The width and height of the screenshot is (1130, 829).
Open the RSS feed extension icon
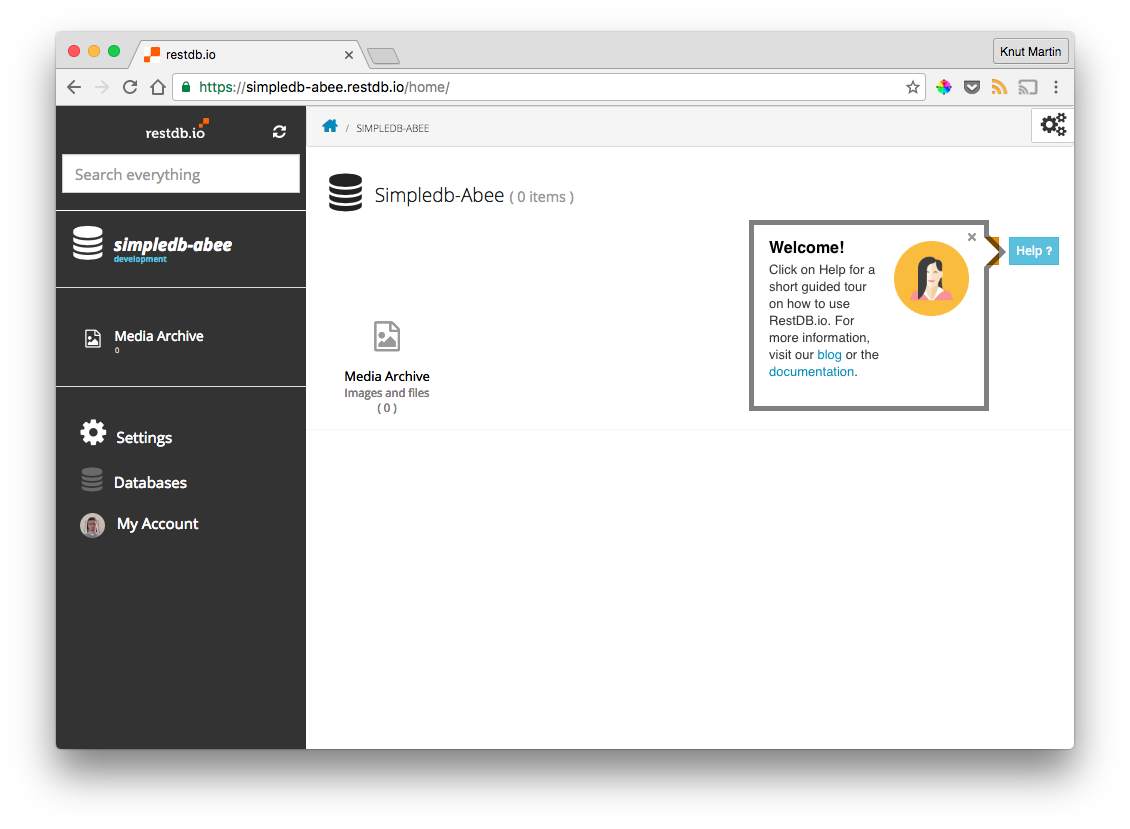click(999, 87)
